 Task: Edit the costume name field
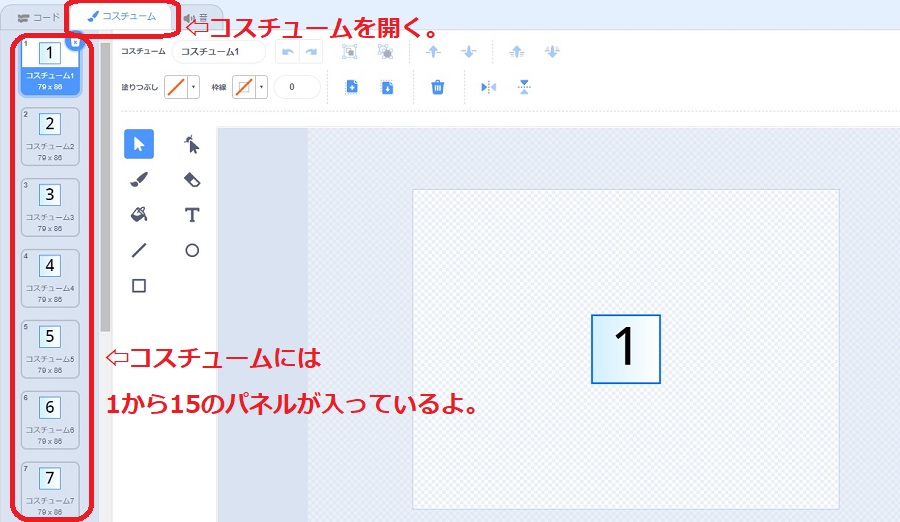point(219,52)
